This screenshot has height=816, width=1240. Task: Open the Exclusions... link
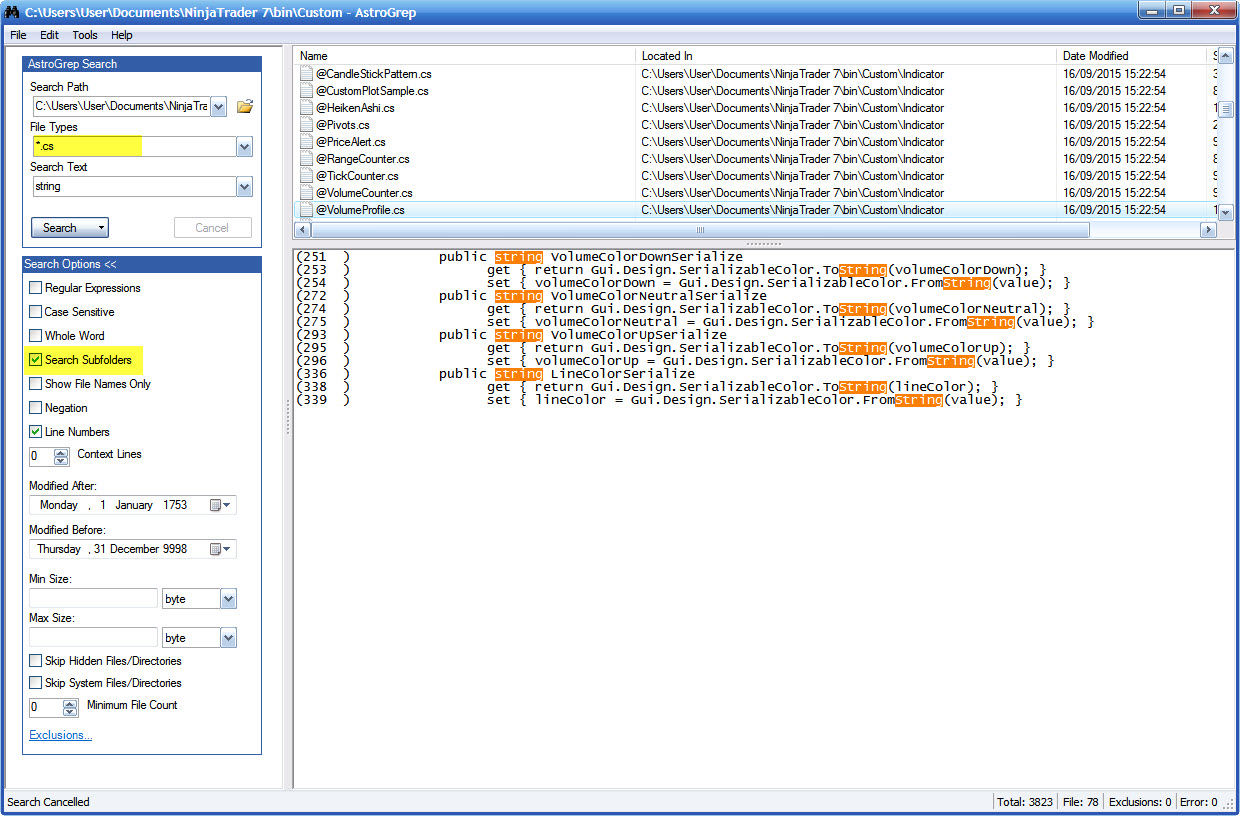[x=61, y=735]
